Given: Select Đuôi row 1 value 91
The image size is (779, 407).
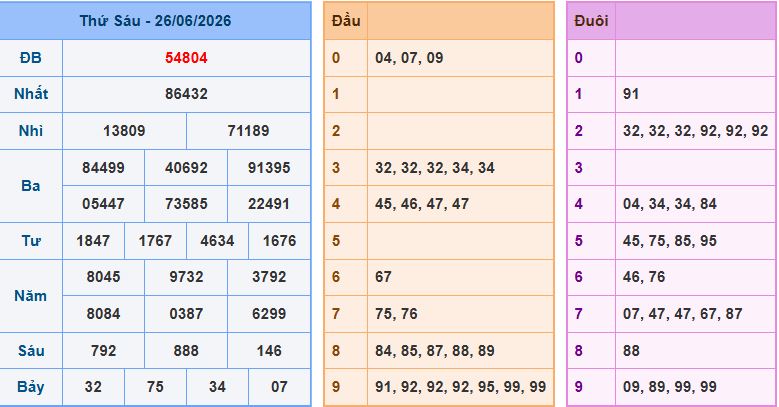Looking at the screenshot, I should tap(631, 94).
